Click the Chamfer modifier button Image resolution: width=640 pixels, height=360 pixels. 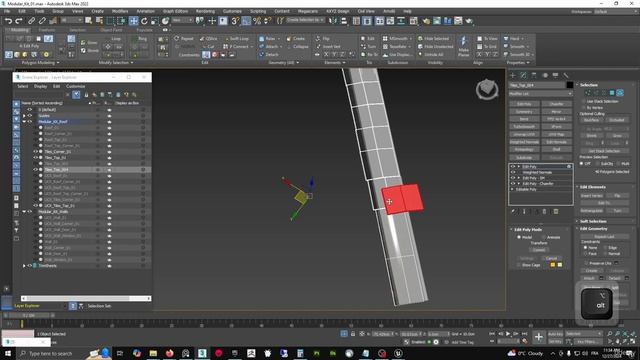557,104
